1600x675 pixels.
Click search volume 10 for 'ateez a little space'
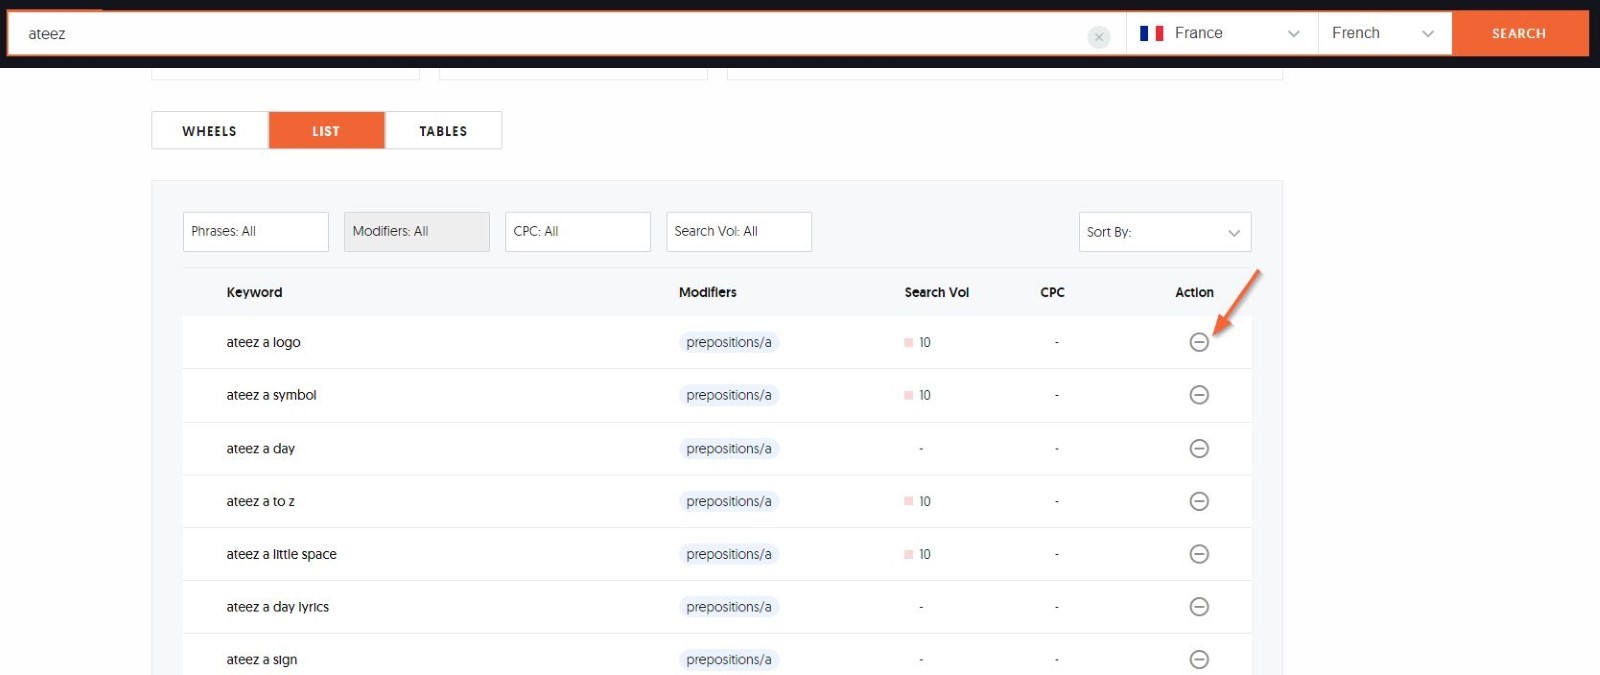pyautogui.click(x=924, y=554)
